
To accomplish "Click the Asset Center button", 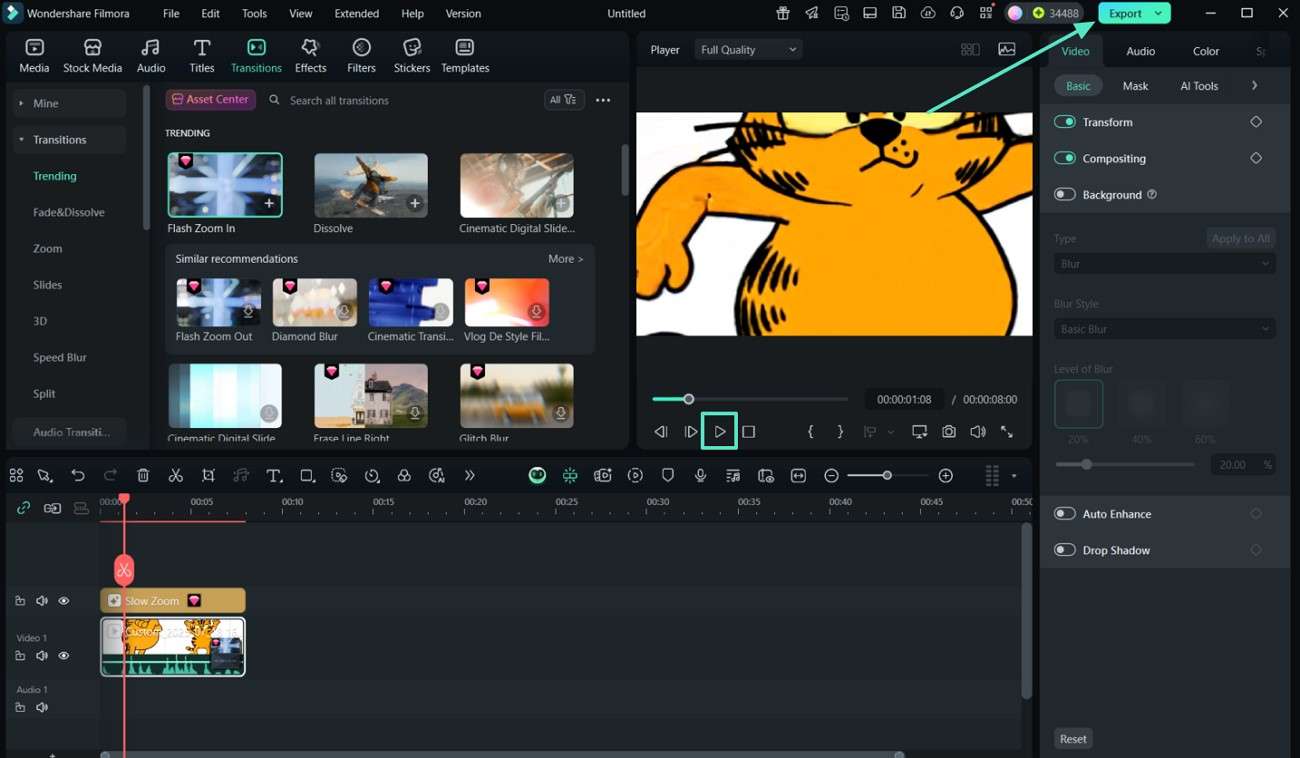I will (x=210, y=100).
